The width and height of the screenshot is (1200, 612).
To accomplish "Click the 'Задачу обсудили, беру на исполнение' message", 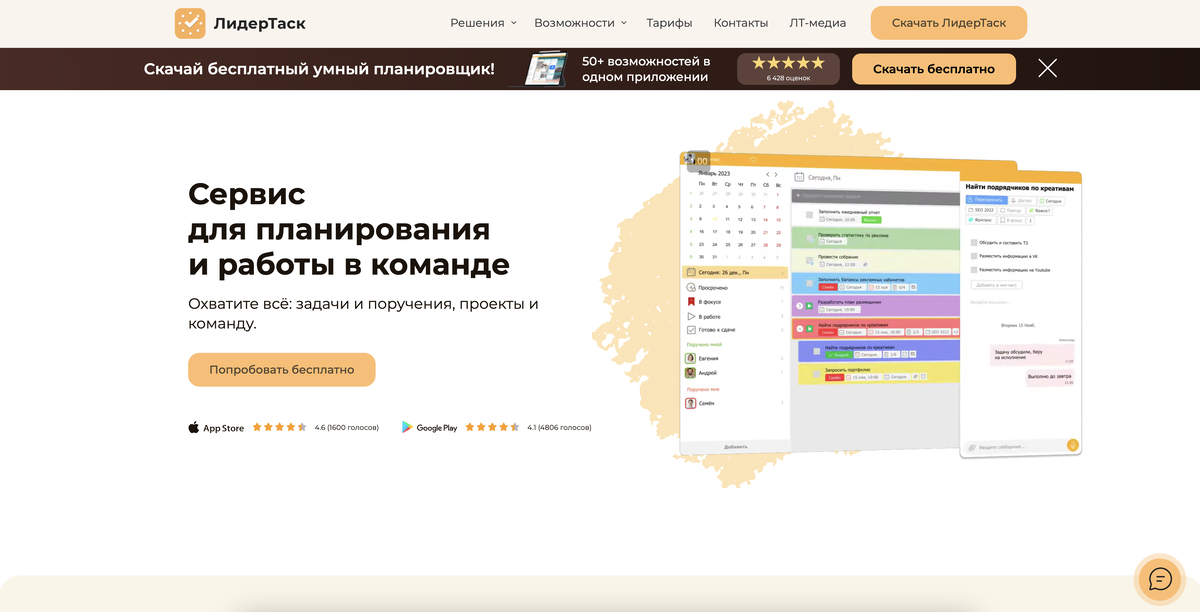I will 1032,354.
